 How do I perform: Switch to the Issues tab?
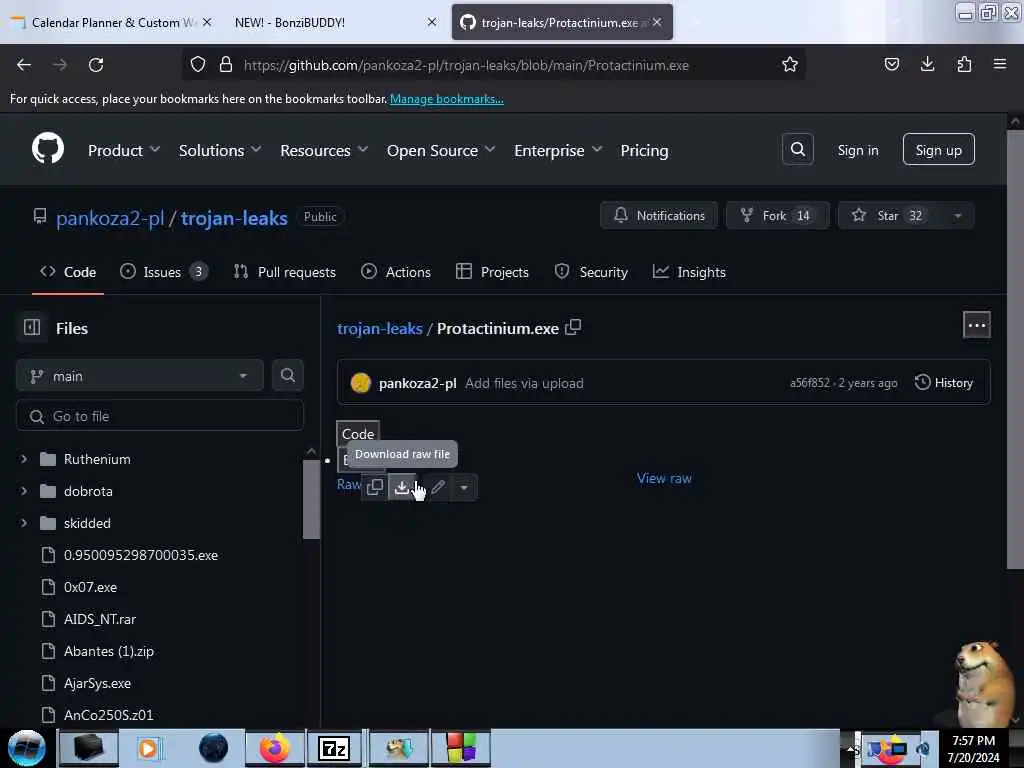[164, 272]
